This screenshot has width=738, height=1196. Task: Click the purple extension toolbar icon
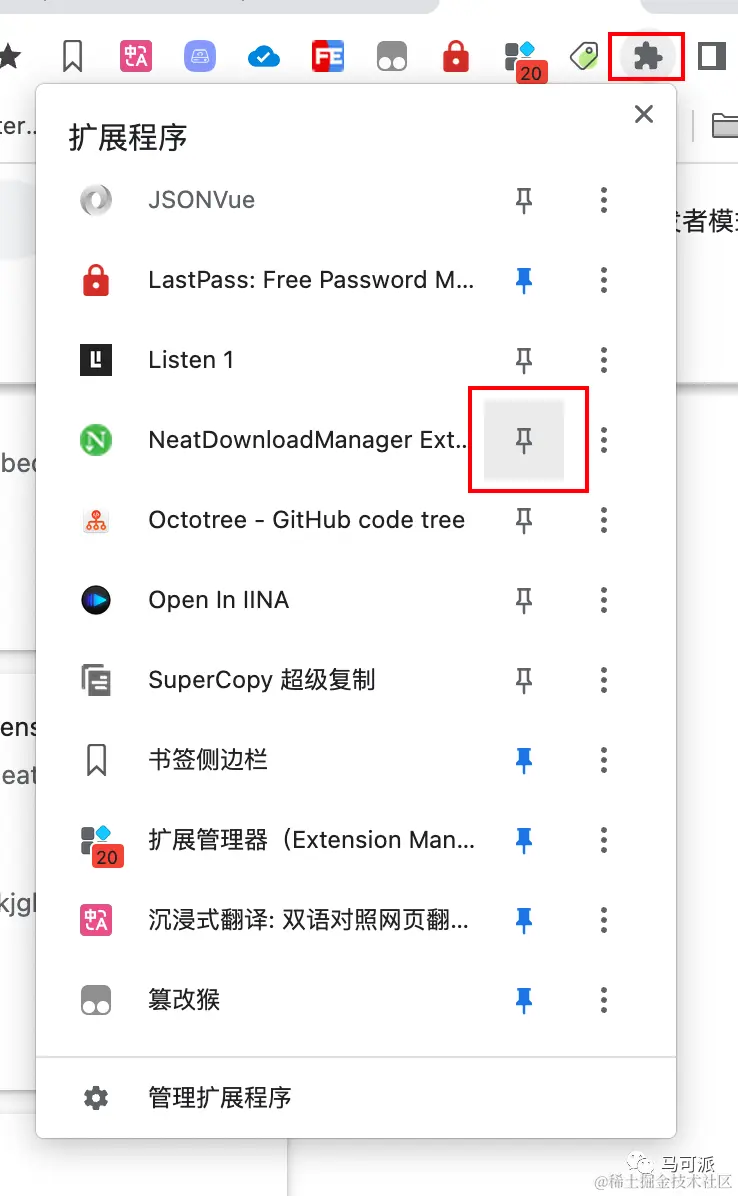pyautogui.click(x=200, y=56)
